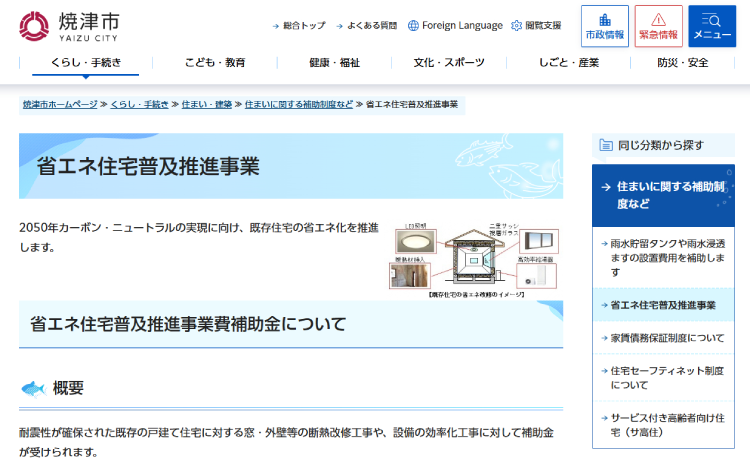Open the 緊急情報 warning icon button
Image resolution: width=750 pixels, height=470 pixels.
click(x=658, y=26)
